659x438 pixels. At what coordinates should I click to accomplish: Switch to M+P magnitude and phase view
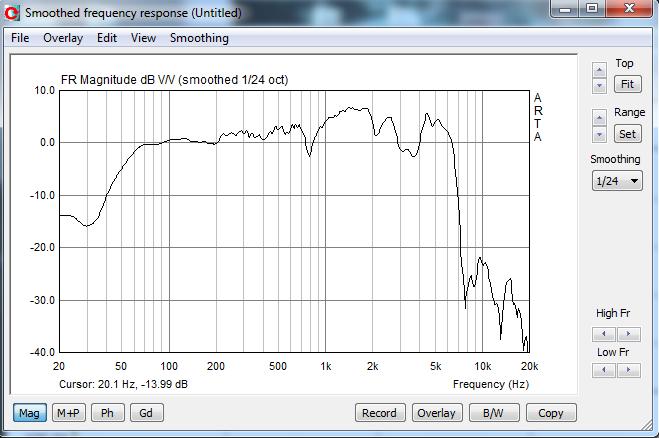[69, 413]
